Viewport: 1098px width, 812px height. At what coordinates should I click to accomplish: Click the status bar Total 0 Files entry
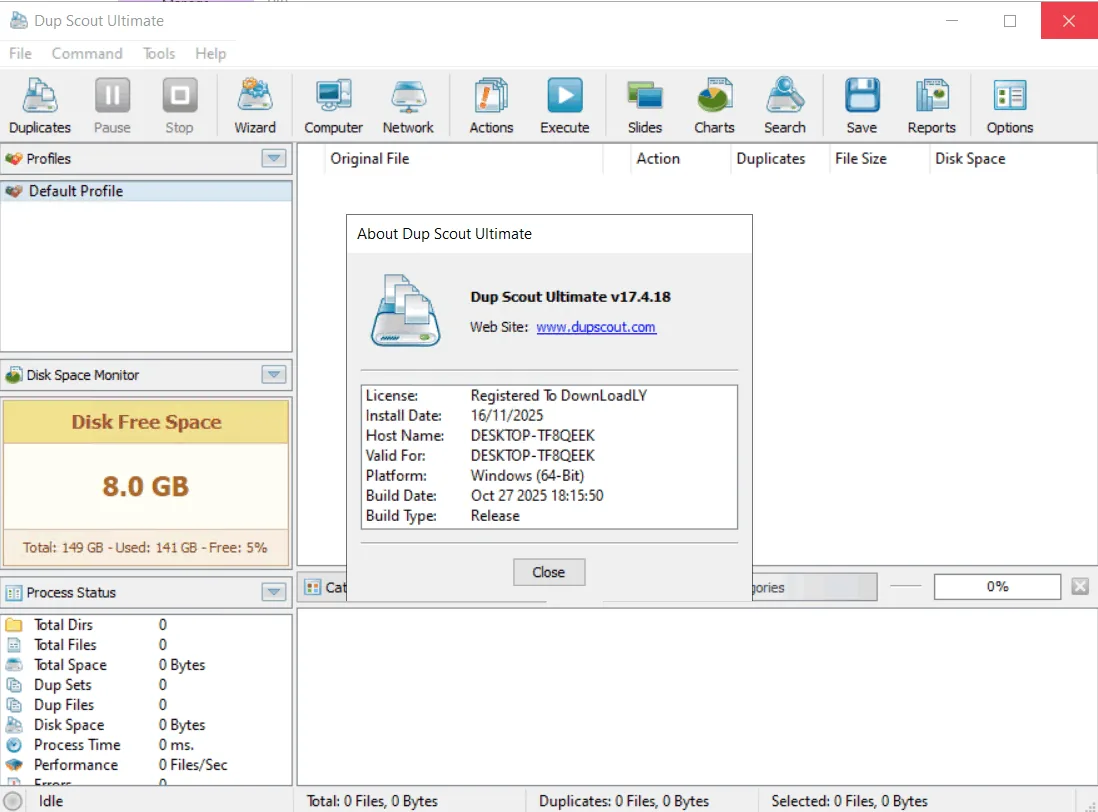pyautogui.click(x=372, y=801)
